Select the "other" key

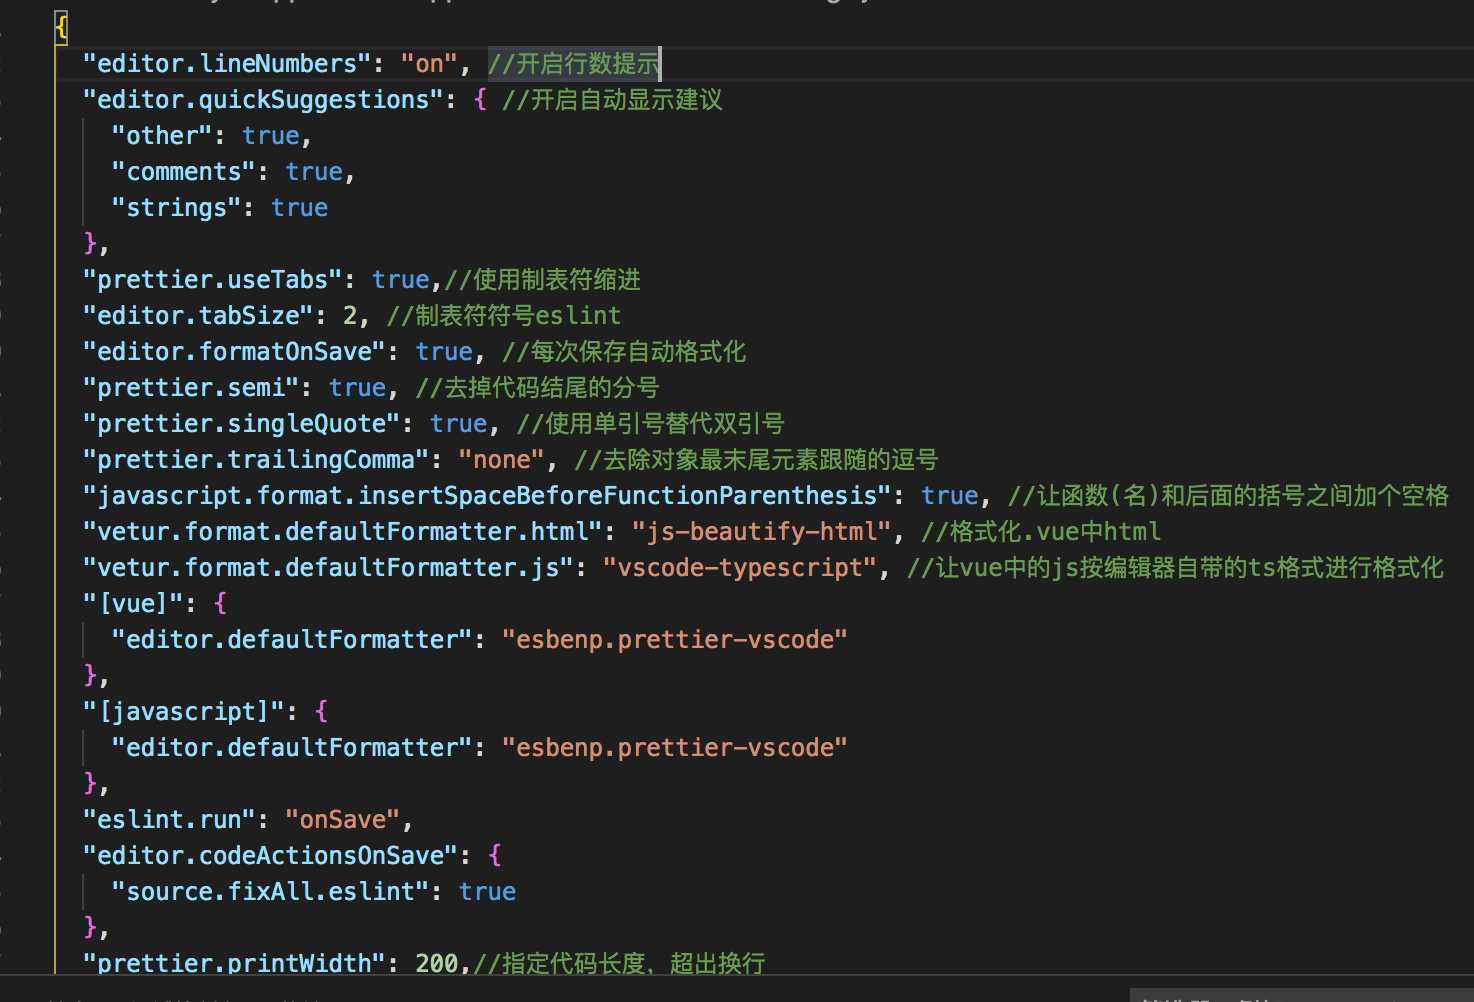pyautogui.click(x=162, y=136)
